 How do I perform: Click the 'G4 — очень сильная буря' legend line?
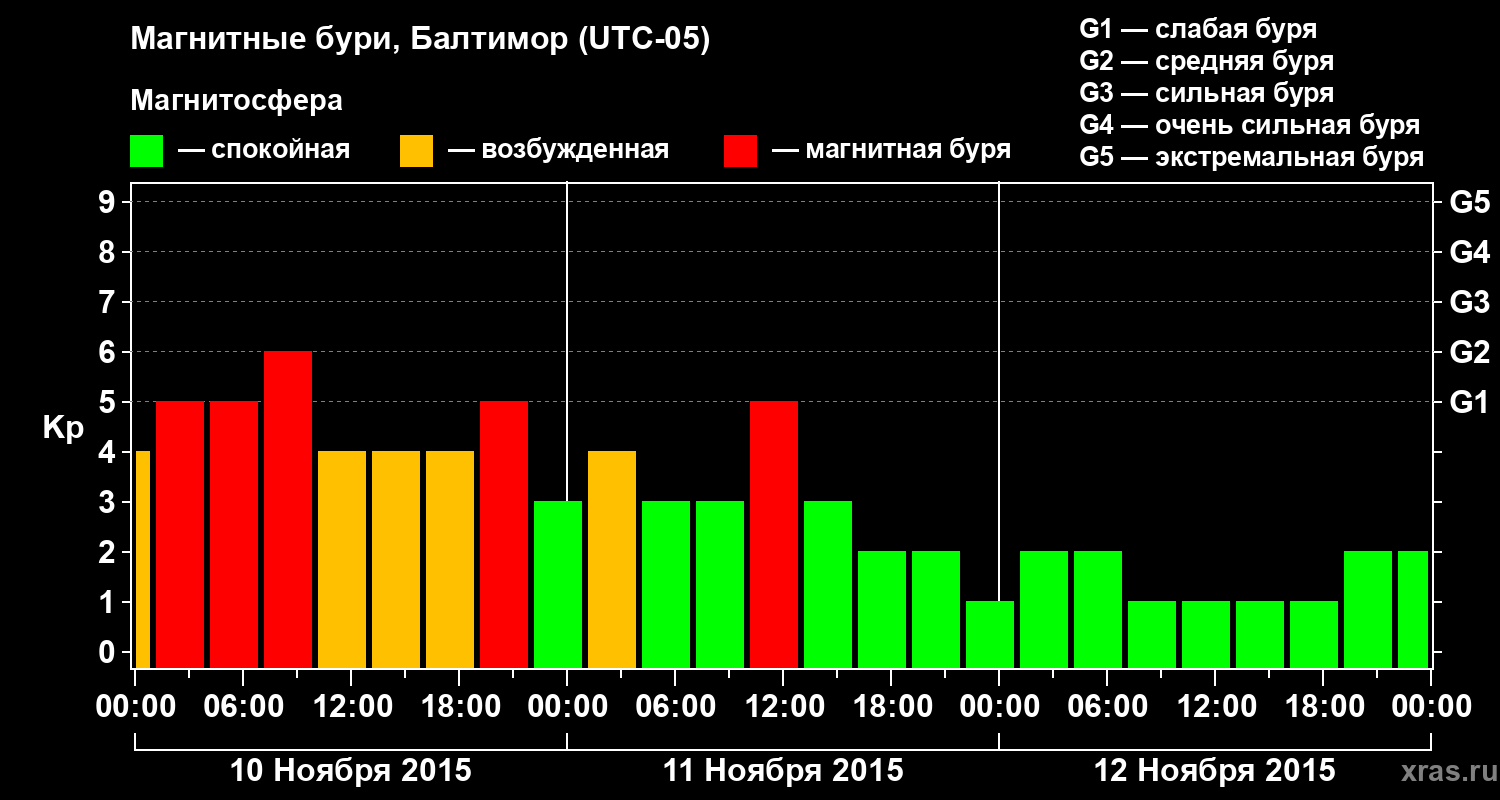[x=1249, y=125]
